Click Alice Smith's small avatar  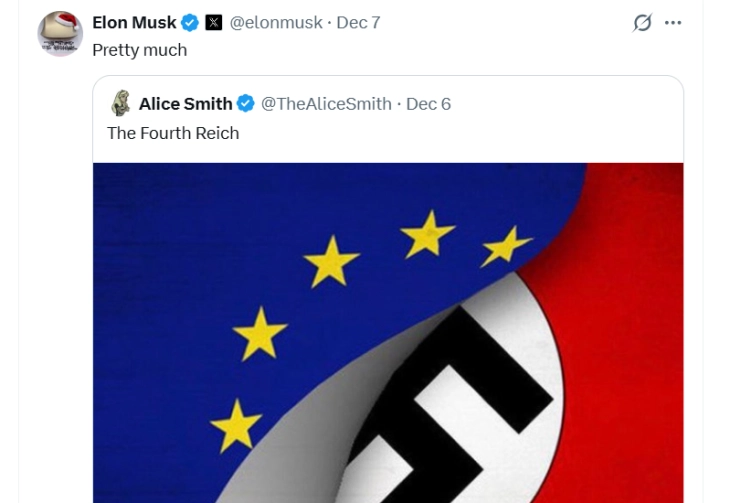120,103
